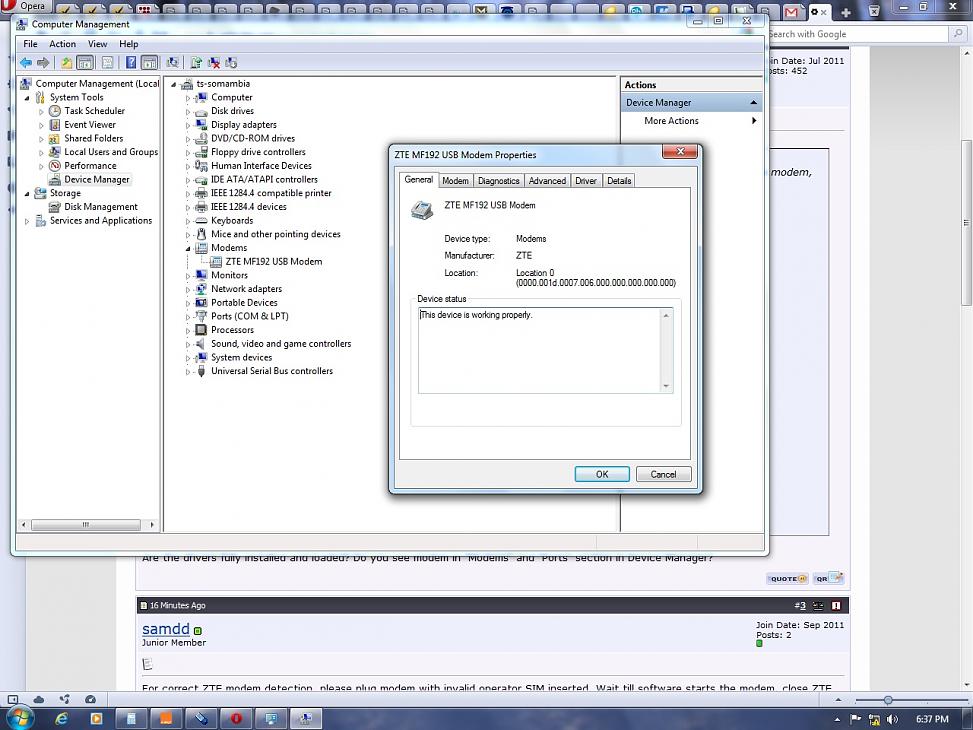Screen dimensions: 973x730
Task: Open the More Actions submenu arrow
Action: pos(753,121)
